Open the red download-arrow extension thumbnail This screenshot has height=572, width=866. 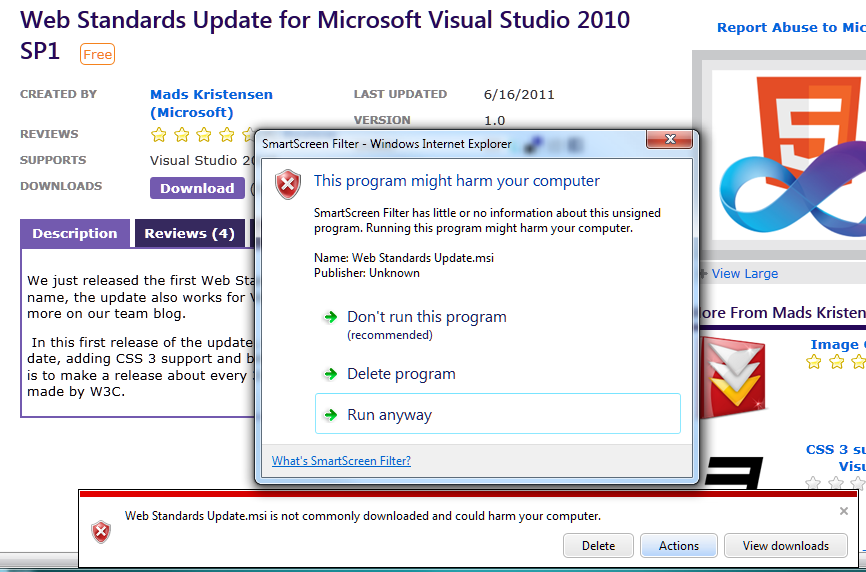[732, 377]
